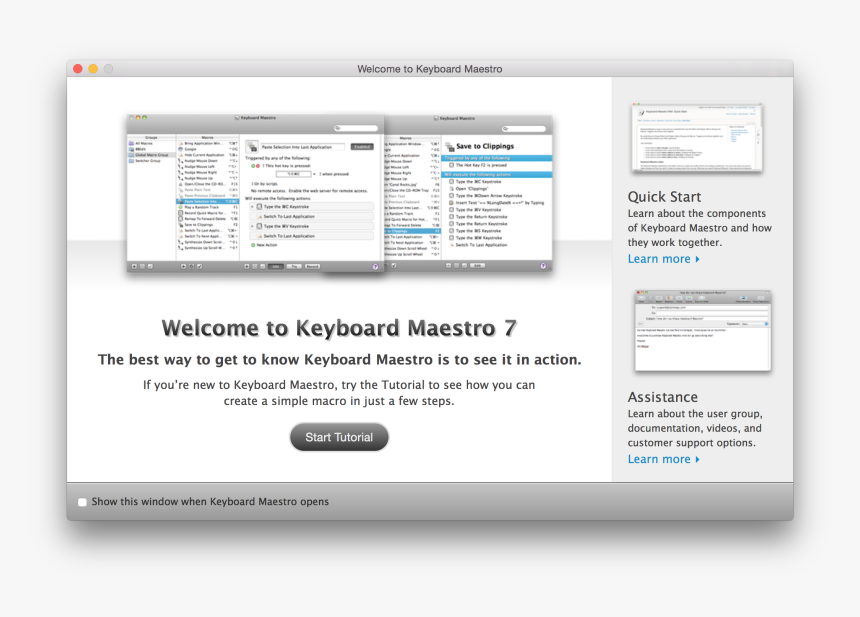Screen dimensions: 860x617
Task: Click the Start Tutorial button
Action: [x=339, y=437]
